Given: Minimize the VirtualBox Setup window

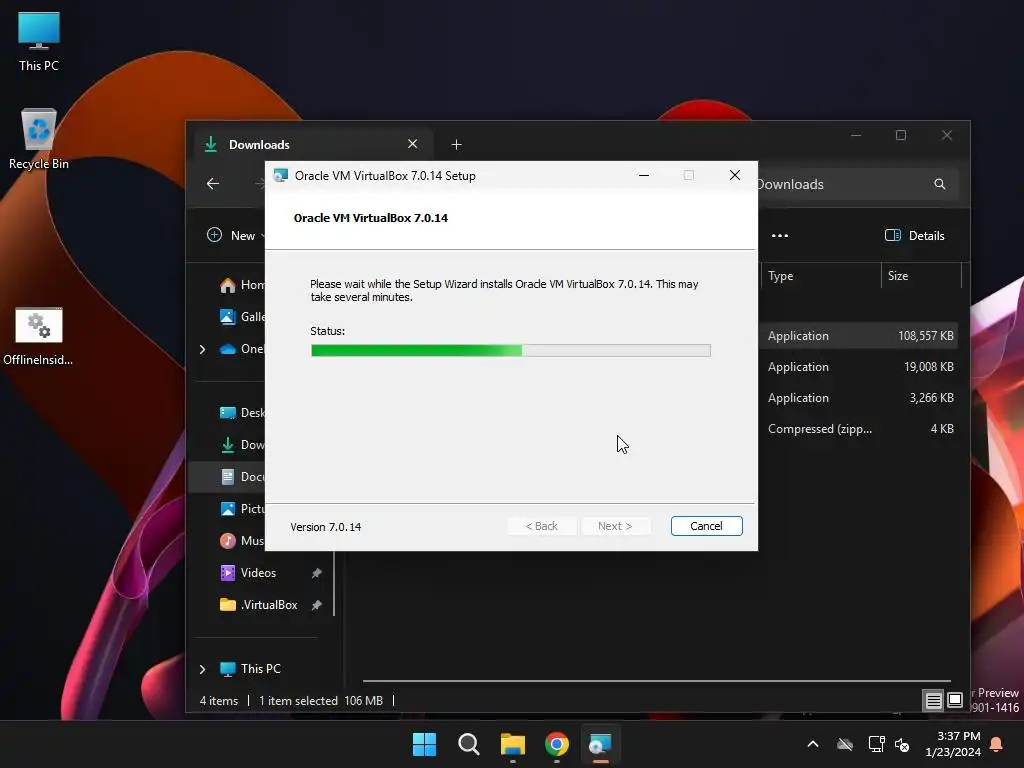Looking at the screenshot, I should [643, 175].
